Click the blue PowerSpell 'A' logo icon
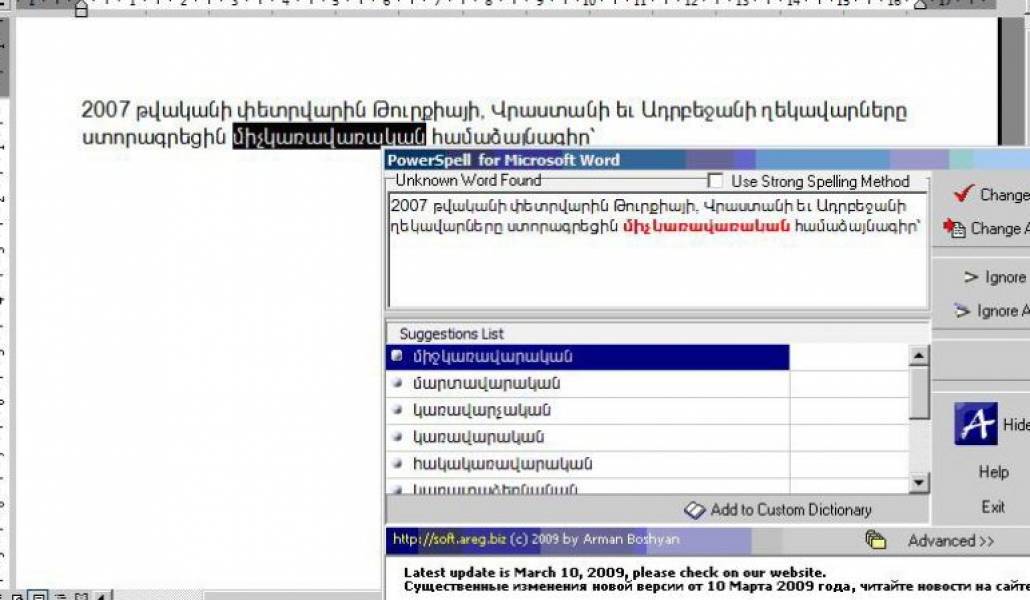Image resolution: width=1030 pixels, height=600 pixels. tap(974, 424)
